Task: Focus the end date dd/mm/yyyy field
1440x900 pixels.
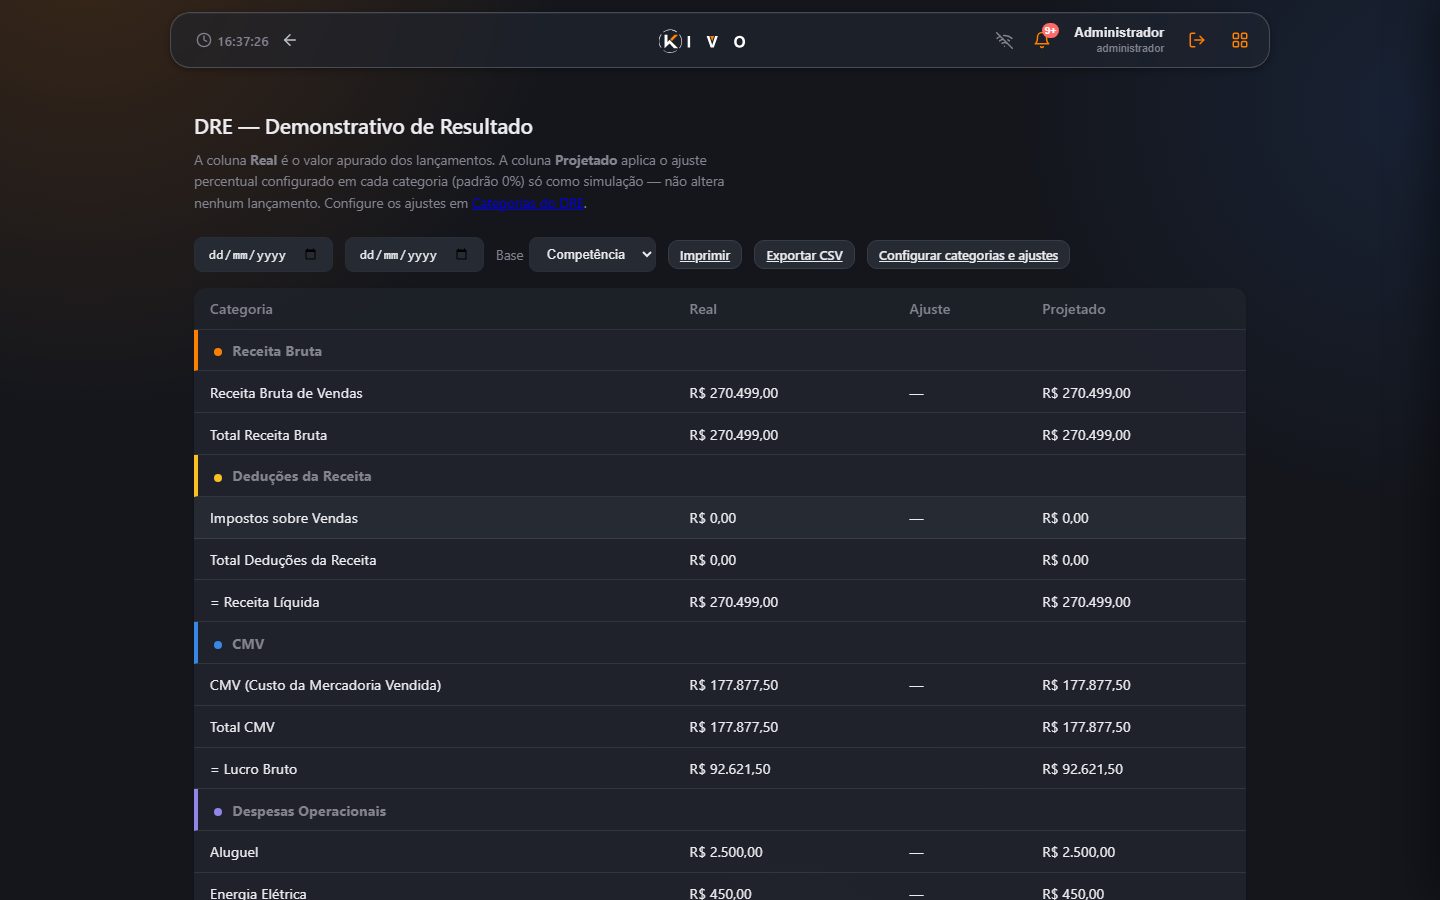Action: [x=414, y=254]
